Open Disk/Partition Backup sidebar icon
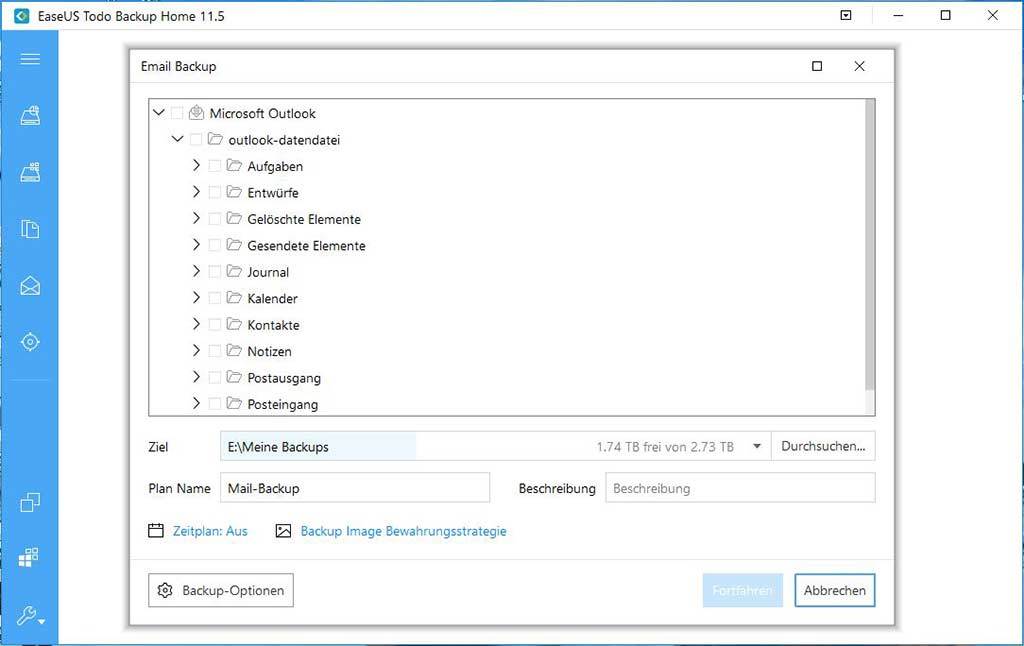 coord(30,115)
